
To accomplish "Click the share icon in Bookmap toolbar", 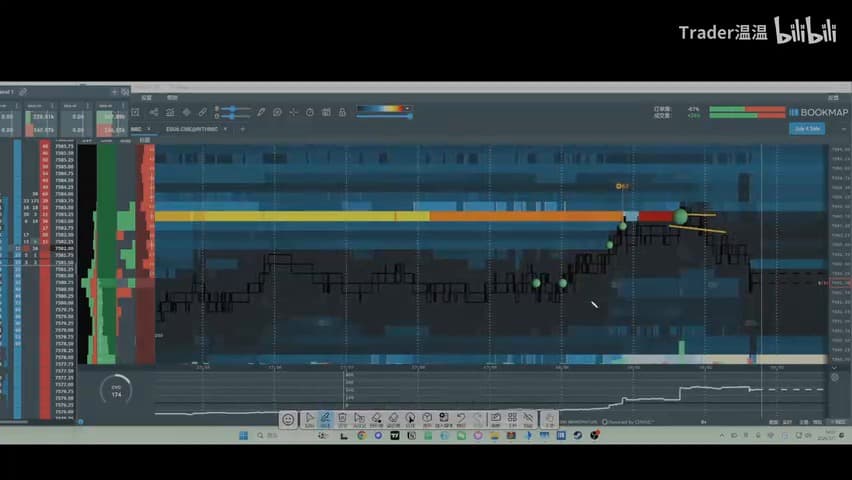I will (154, 112).
